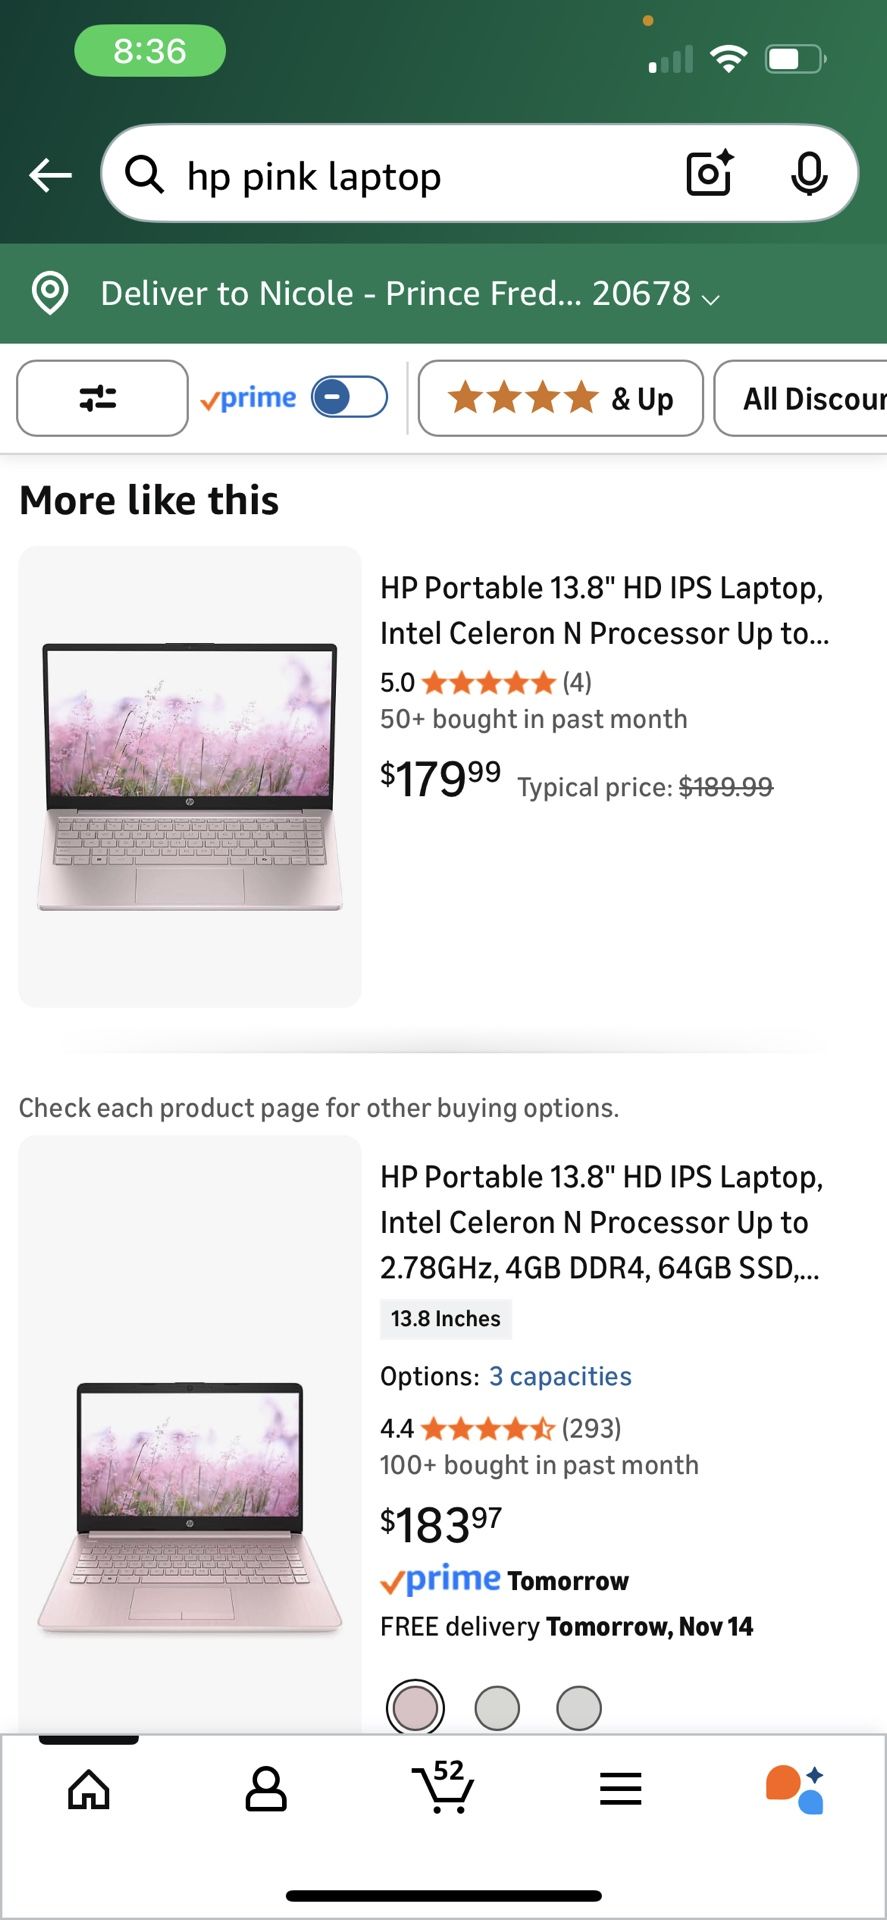Open the hamburger menu icon
This screenshot has height=1920, width=887.
click(621, 1789)
